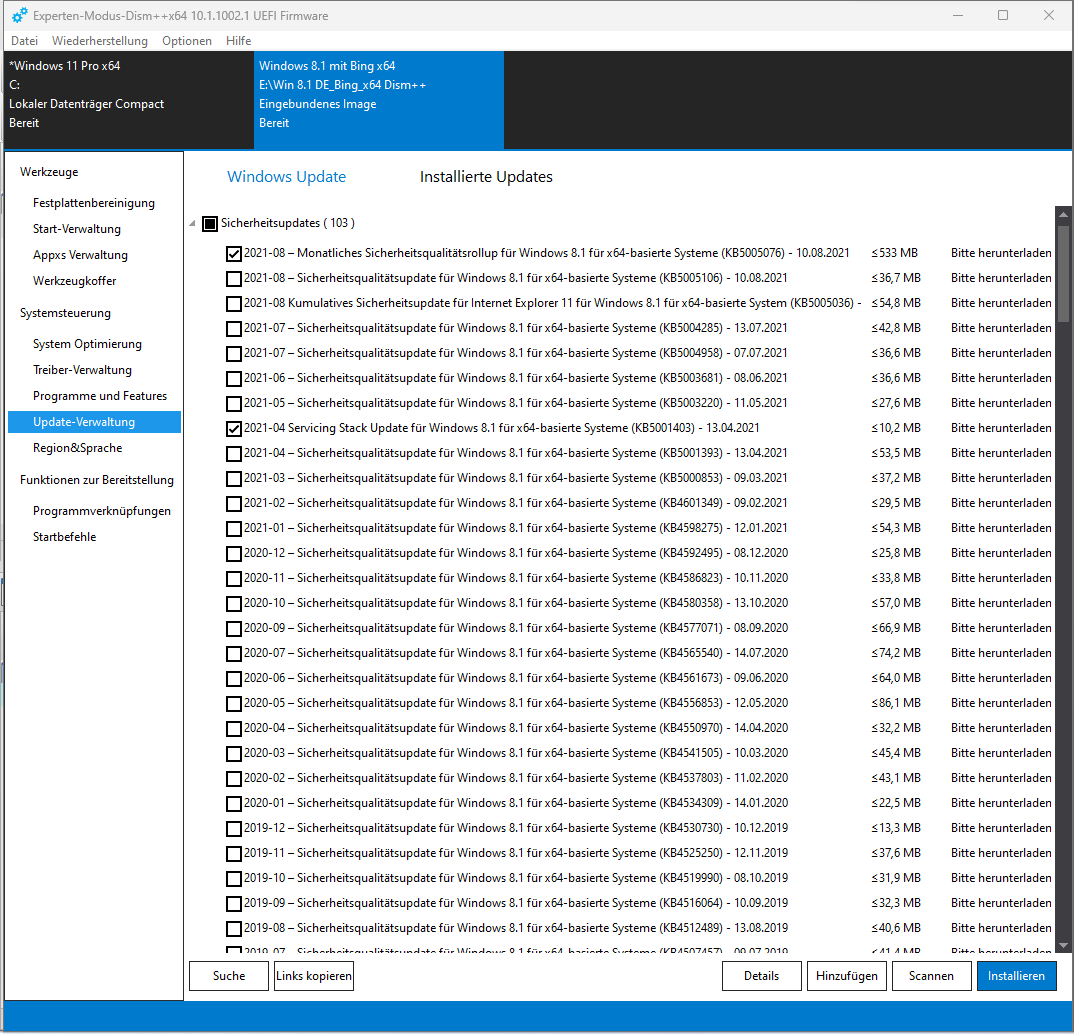The height and width of the screenshot is (1034, 1074).
Task: Click the Hinzufügen button
Action: click(x=847, y=976)
